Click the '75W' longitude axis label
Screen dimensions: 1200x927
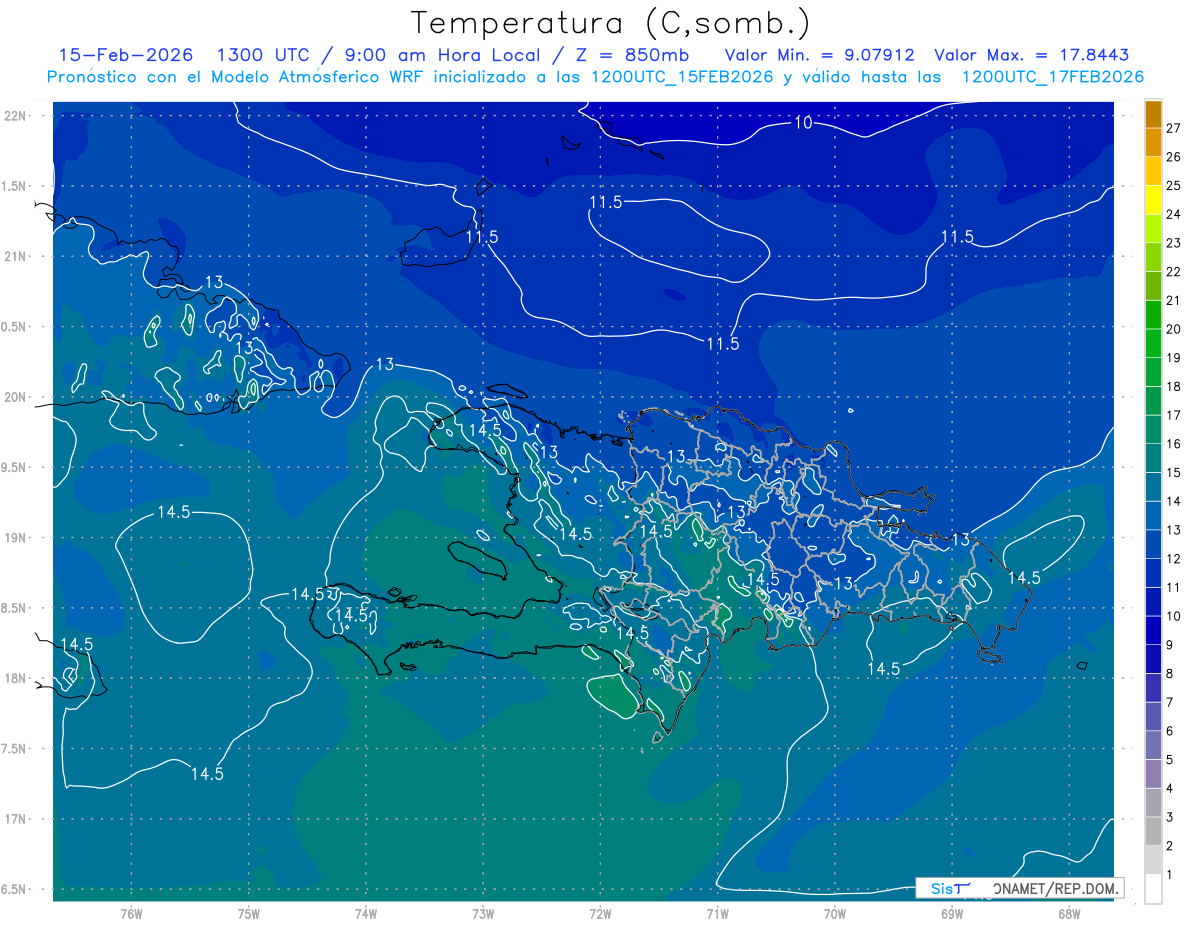click(x=248, y=913)
